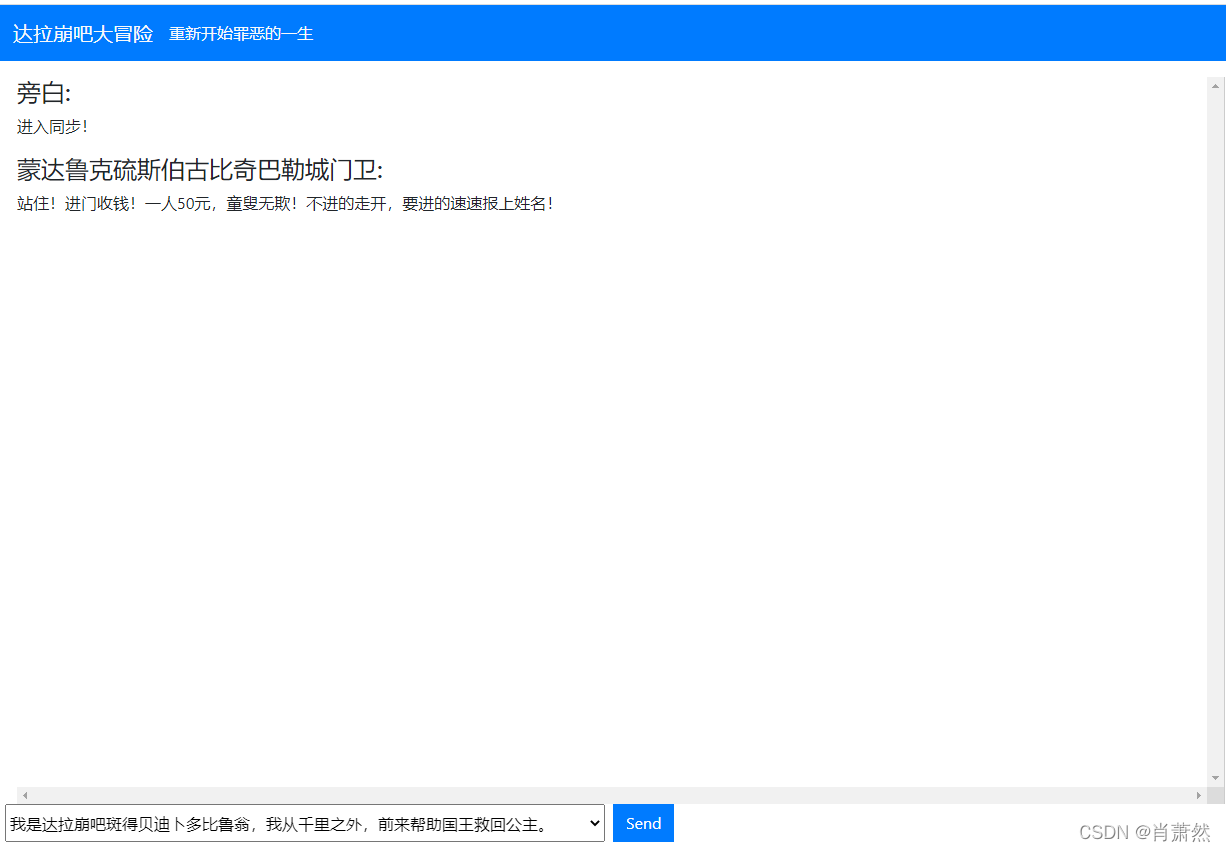Click the horizontal scrollbar right arrow
The width and height of the screenshot is (1226, 852).
click(x=1198, y=794)
